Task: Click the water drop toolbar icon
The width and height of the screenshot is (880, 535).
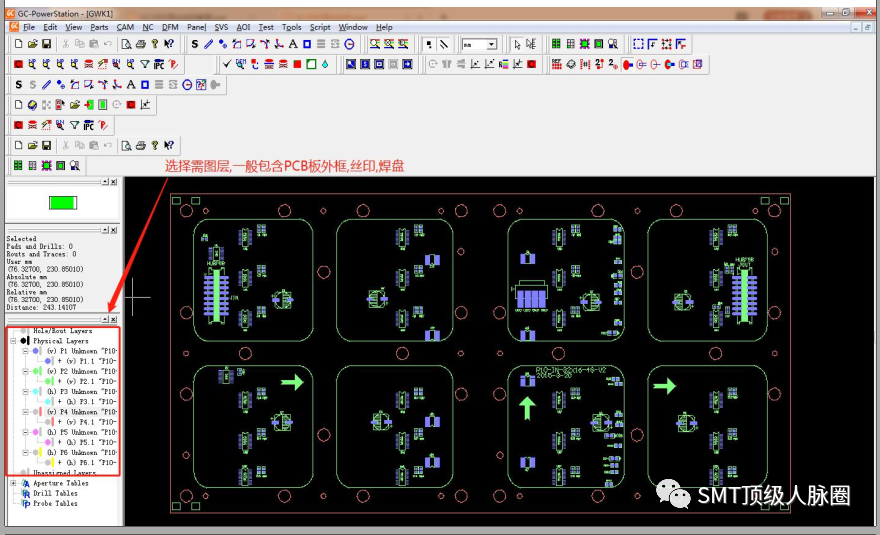Action: 325,64
